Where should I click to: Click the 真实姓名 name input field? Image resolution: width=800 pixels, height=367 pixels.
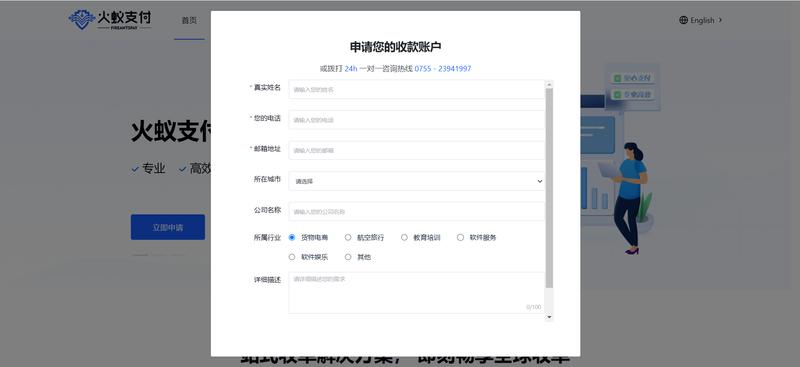click(x=416, y=89)
